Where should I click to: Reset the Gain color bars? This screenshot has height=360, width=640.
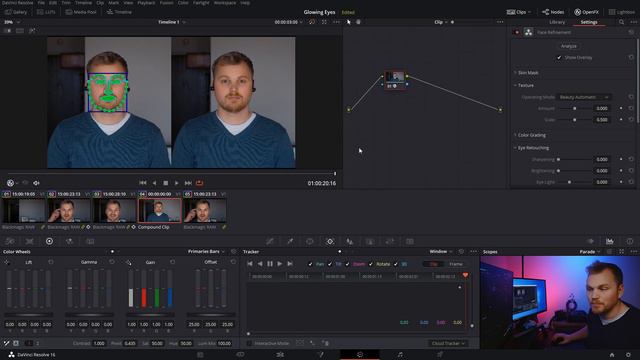[x=172, y=262]
